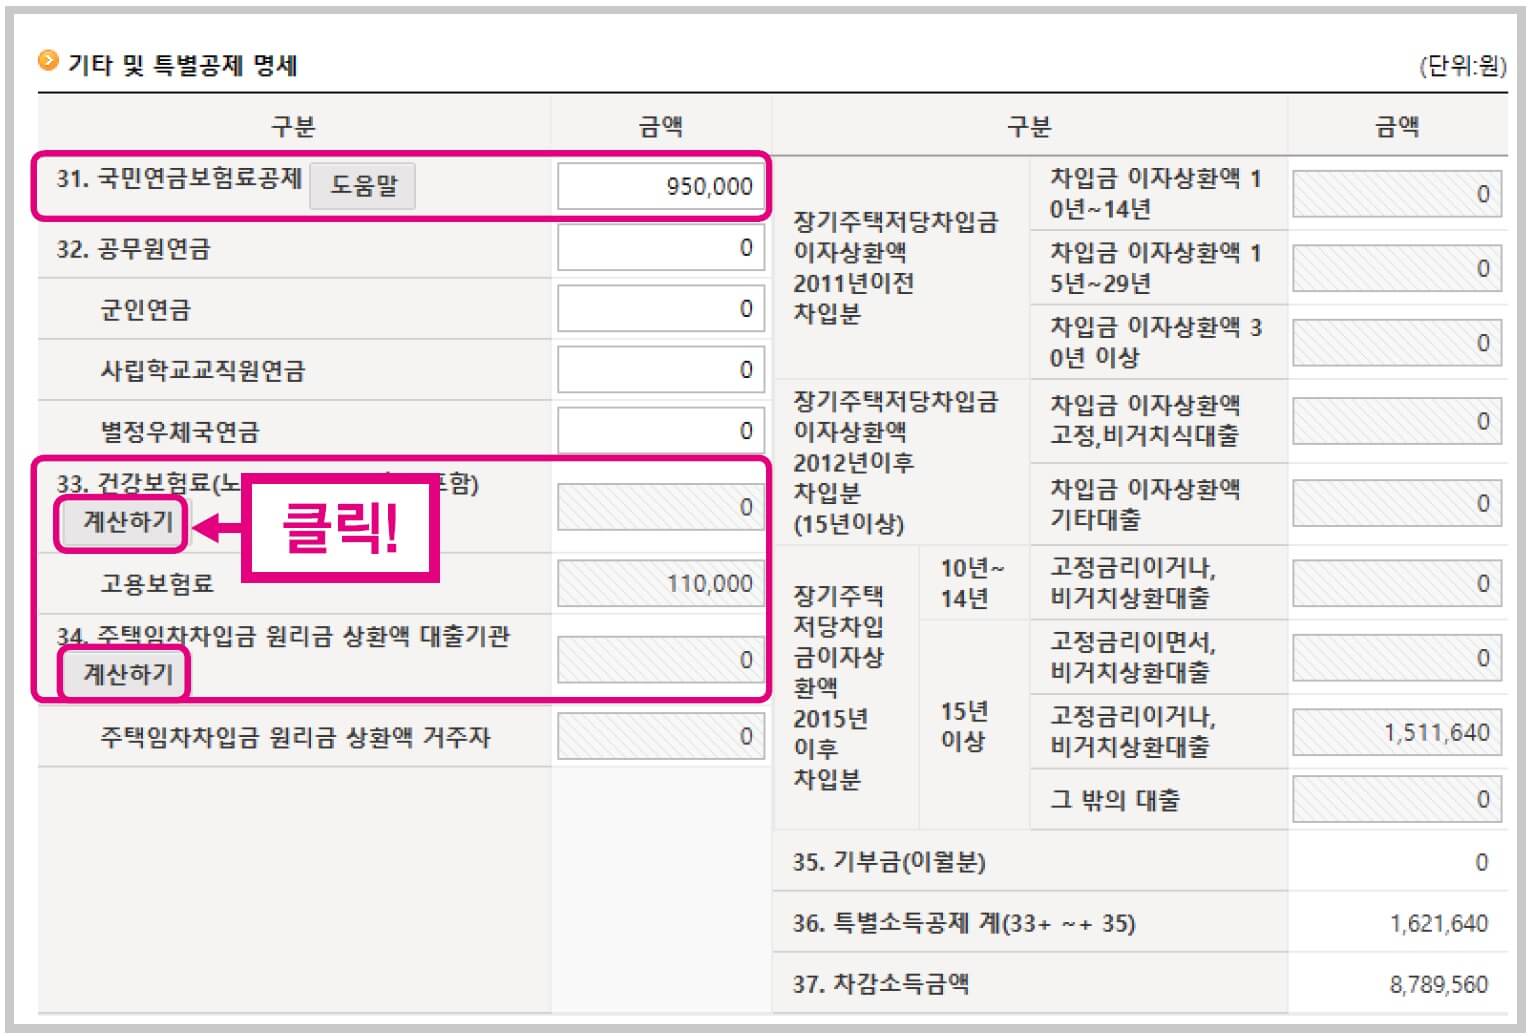Click the 주택임차차입금 거주자 amount field

point(658,734)
